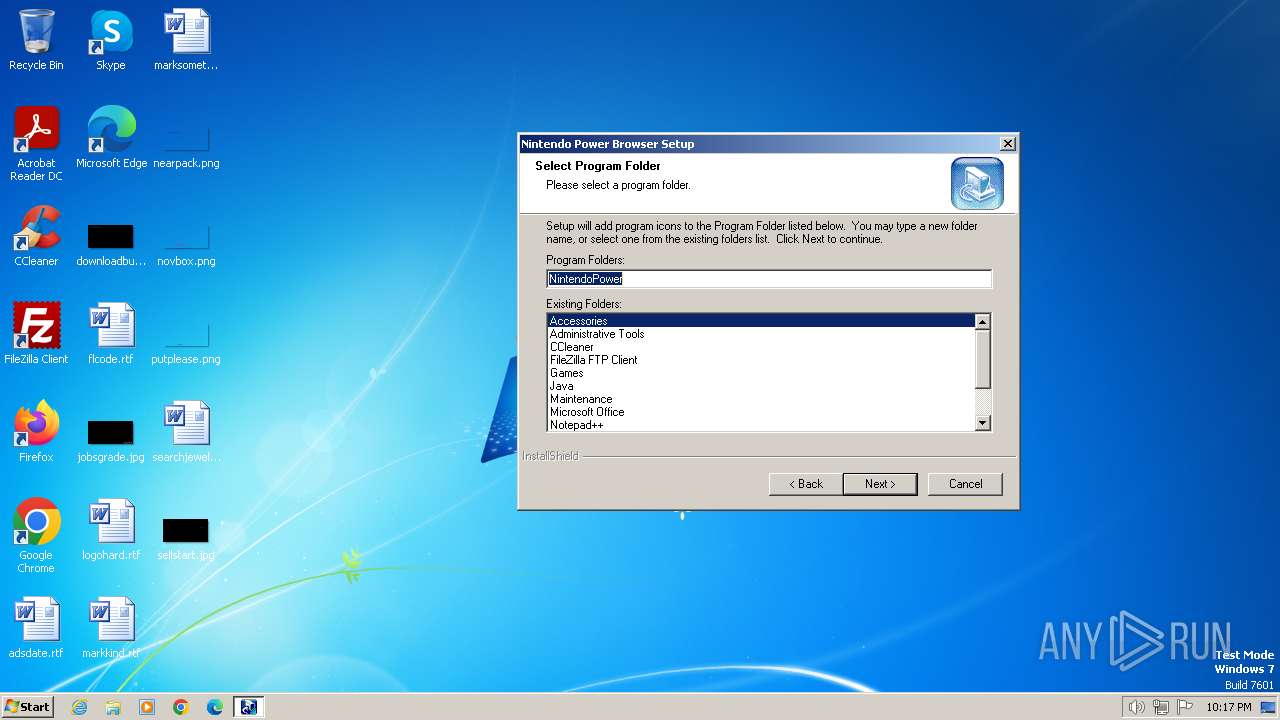The width and height of the screenshot is (1280, 720).
Task: Open the Recycle Bin desktop icon
Action: 36,40
